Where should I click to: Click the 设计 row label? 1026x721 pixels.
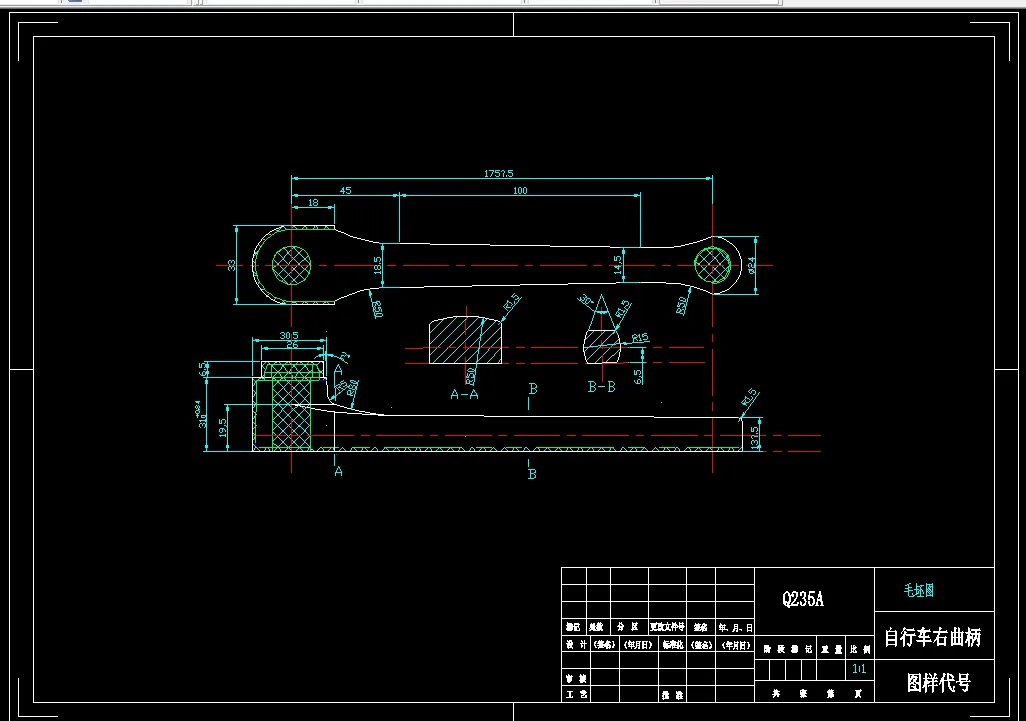click(x=576, y=644)
